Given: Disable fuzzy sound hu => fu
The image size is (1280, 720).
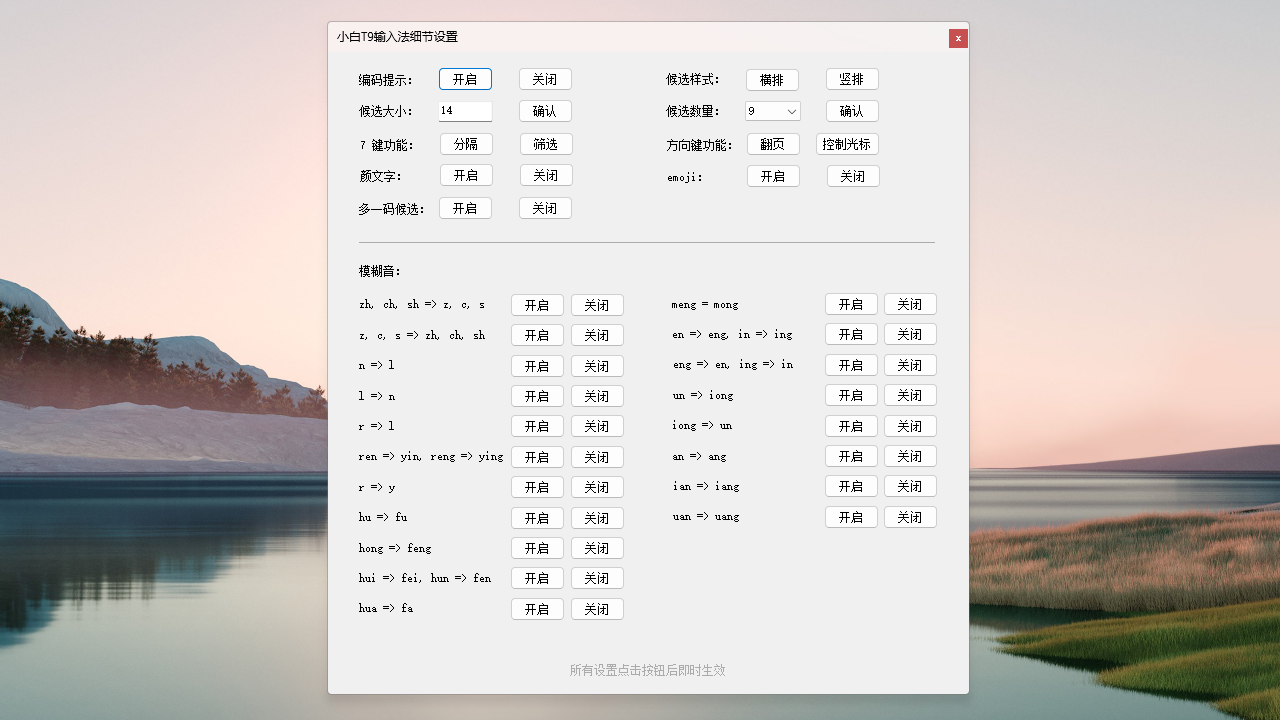Looking at the screenshot, I should [597, 518].
